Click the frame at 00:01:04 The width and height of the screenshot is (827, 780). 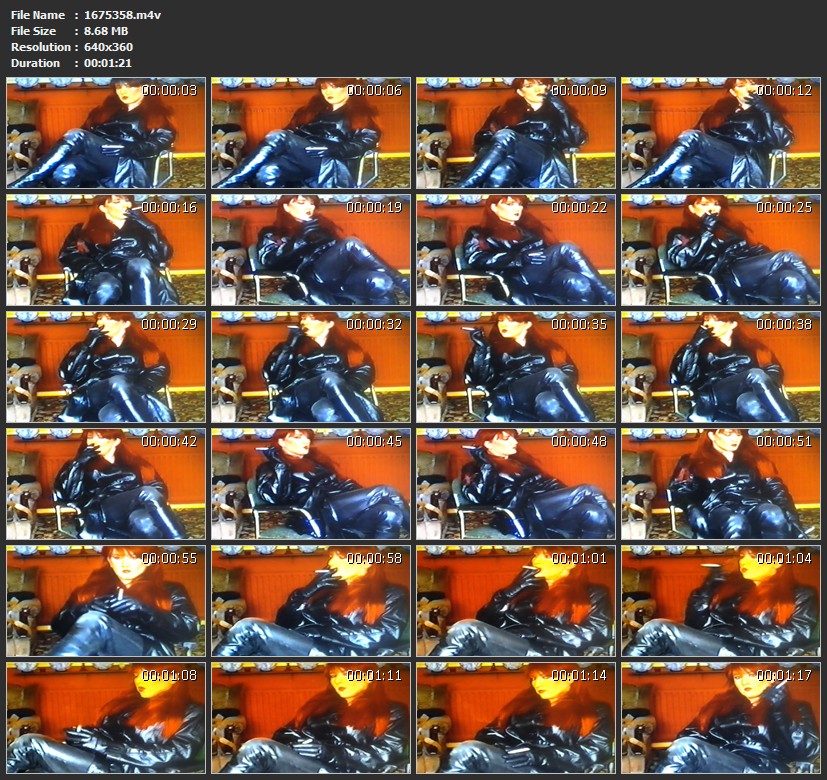click(x=721, y=600)
